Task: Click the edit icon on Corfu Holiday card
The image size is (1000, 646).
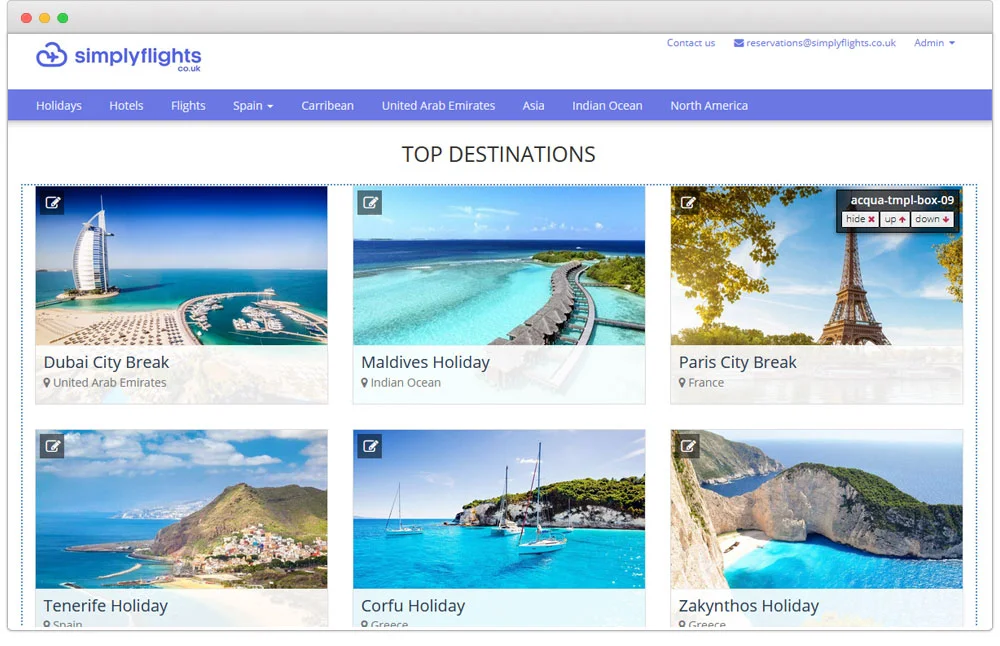Action: (370, 446)
